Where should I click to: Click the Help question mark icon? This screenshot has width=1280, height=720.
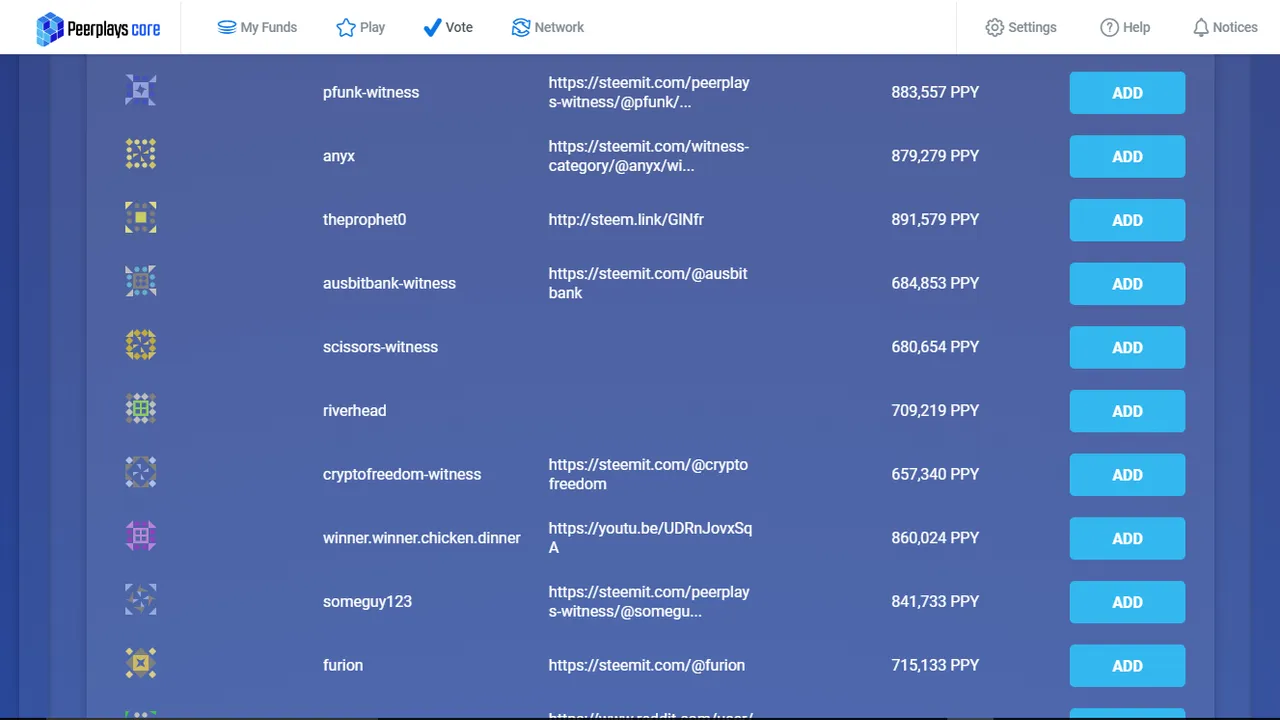click(1109, 27)
